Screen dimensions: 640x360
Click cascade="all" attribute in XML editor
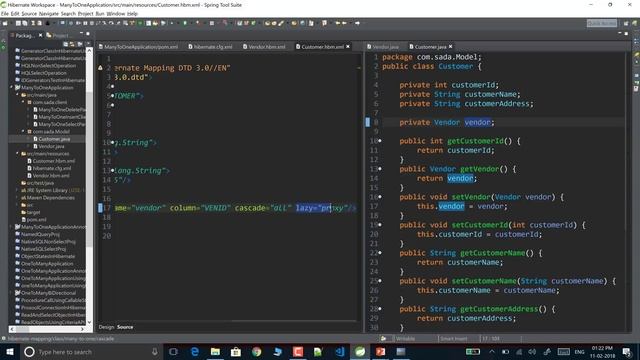pyautogui.click(x=263, y=208)
